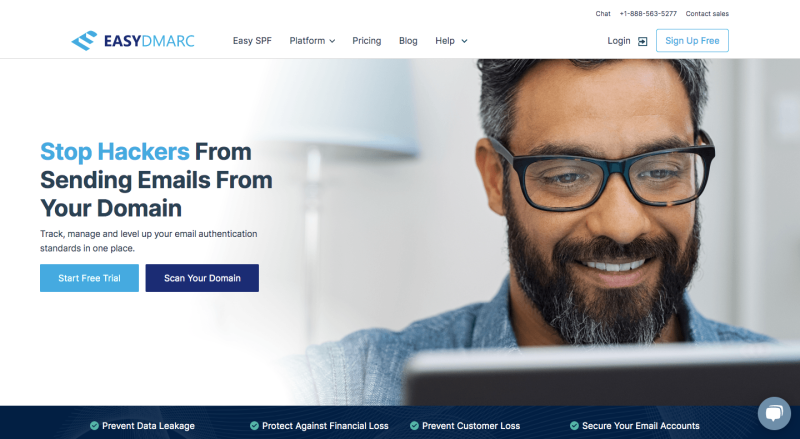Expand the Platform dropdown menu

tap(312, 41)
